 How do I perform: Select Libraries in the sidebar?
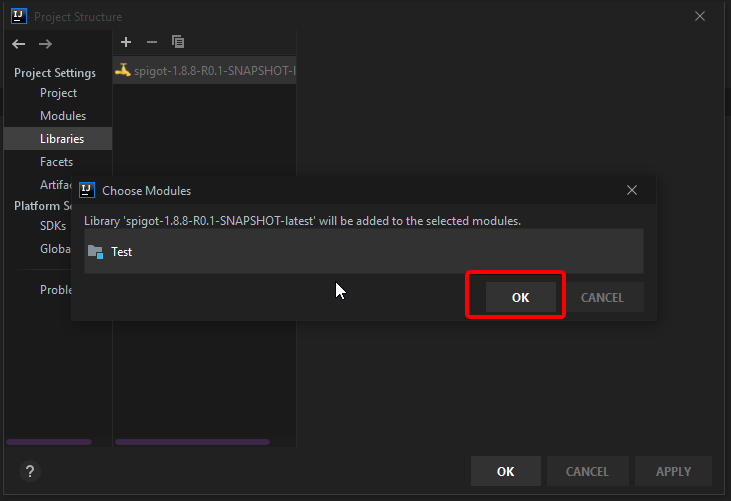[x=62, y=139]
